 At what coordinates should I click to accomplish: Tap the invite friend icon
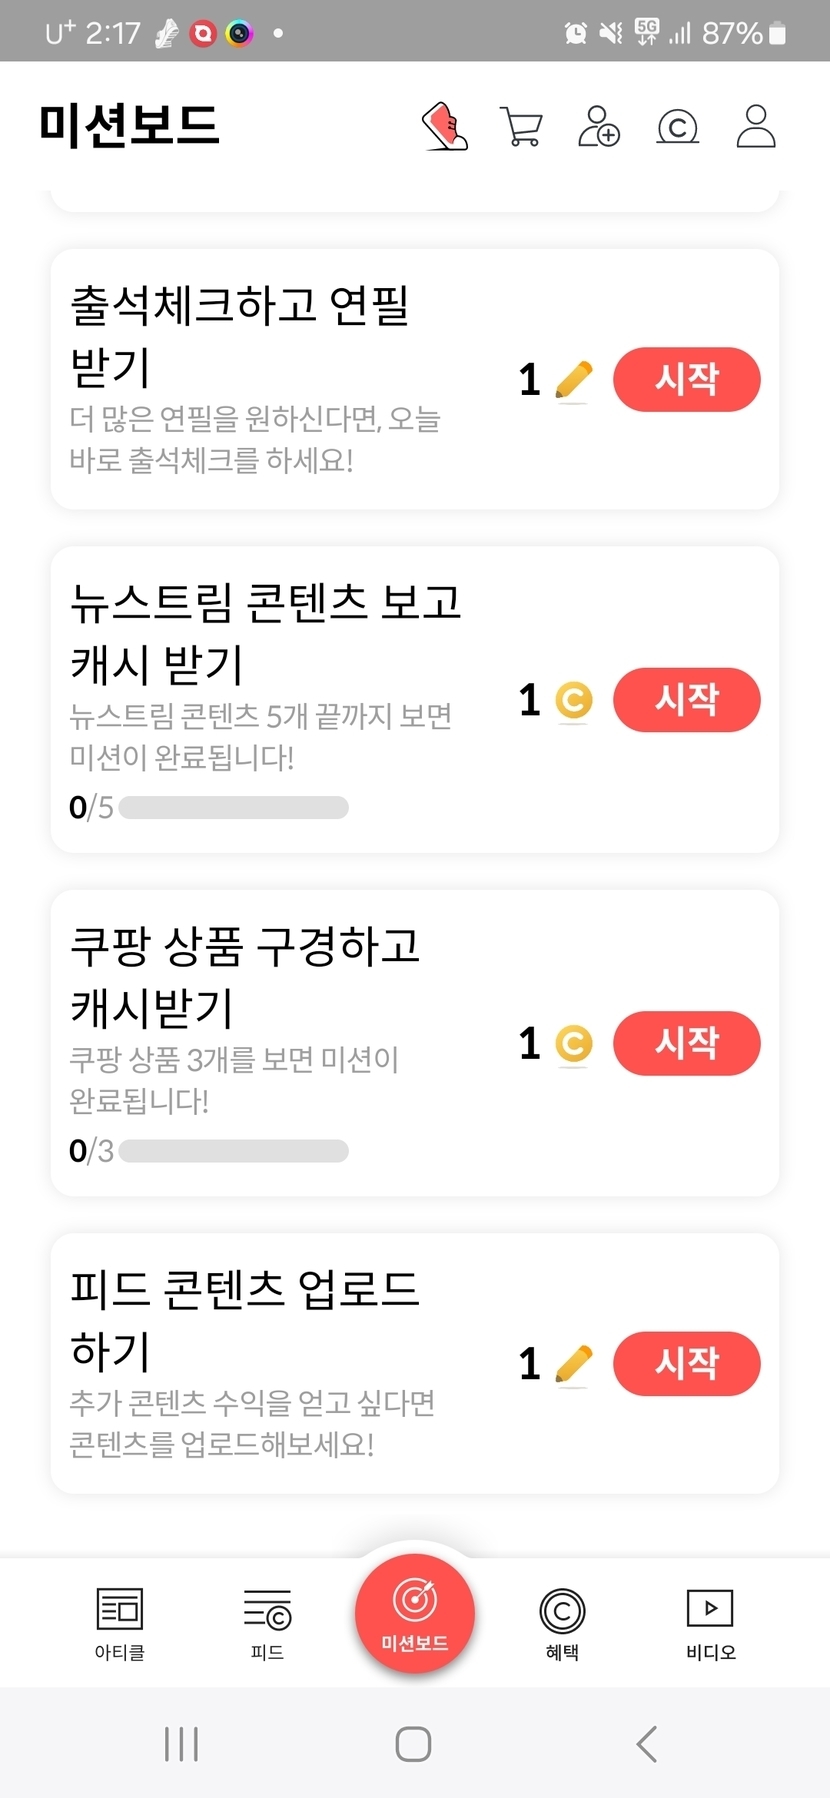click(x=599, y=127)
